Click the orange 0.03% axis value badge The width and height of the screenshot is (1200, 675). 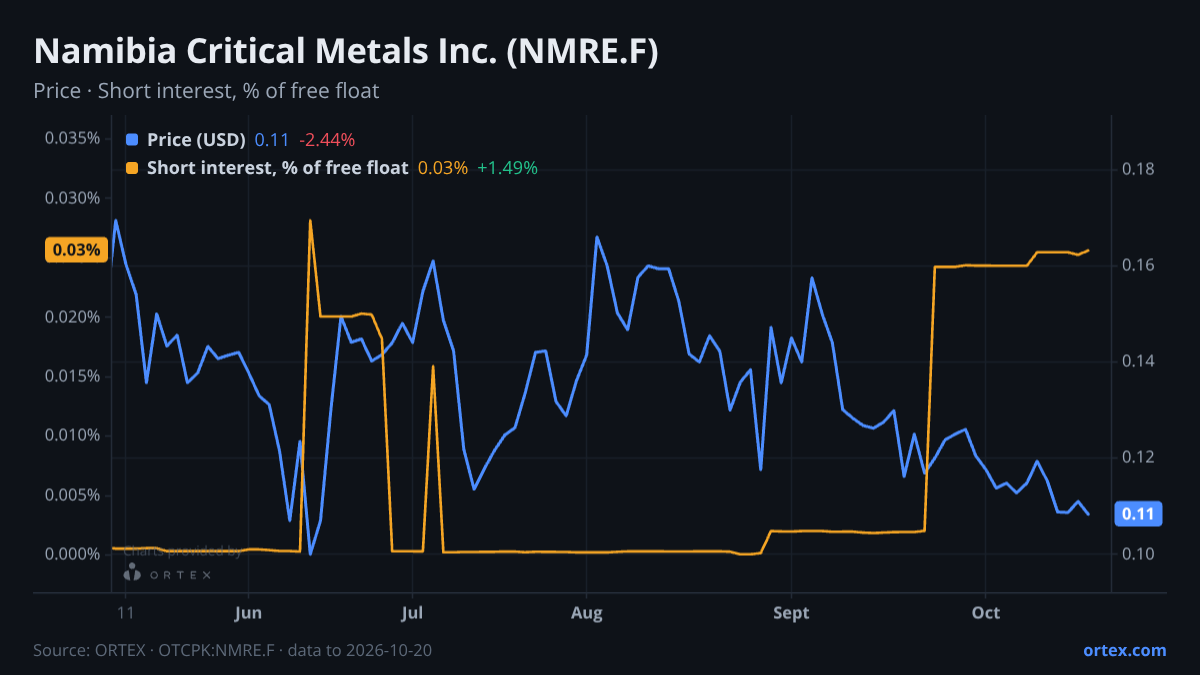click(76, 250)
